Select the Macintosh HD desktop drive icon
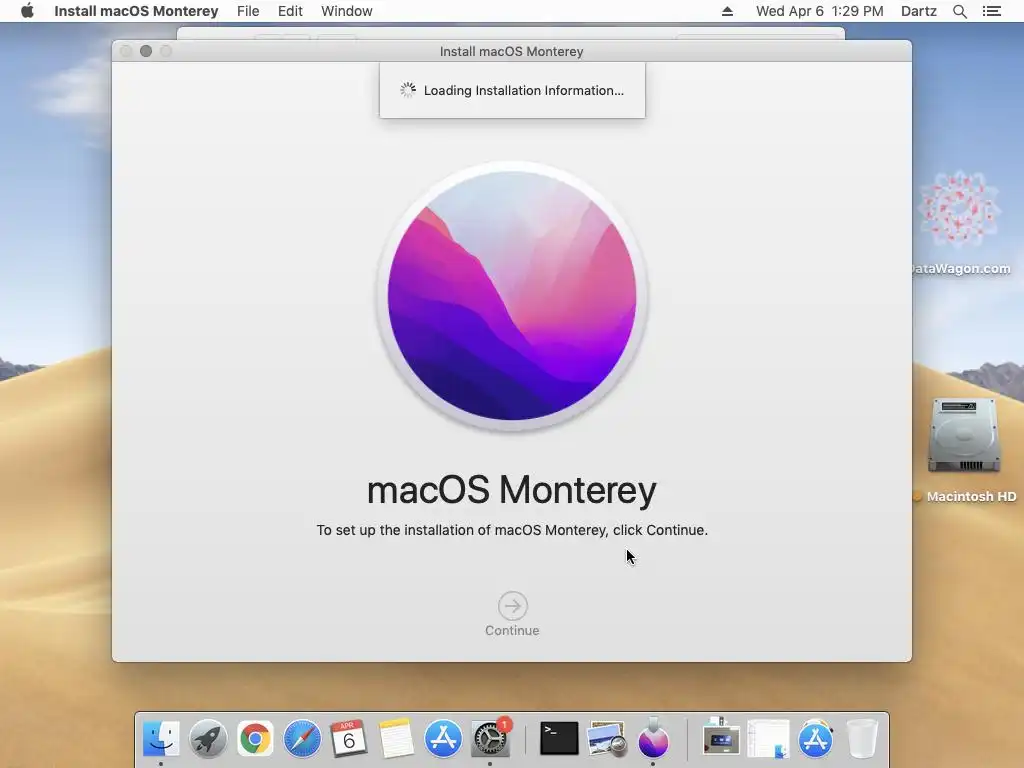This screenshot has height=768, width=1024. [x=965, y=434]
